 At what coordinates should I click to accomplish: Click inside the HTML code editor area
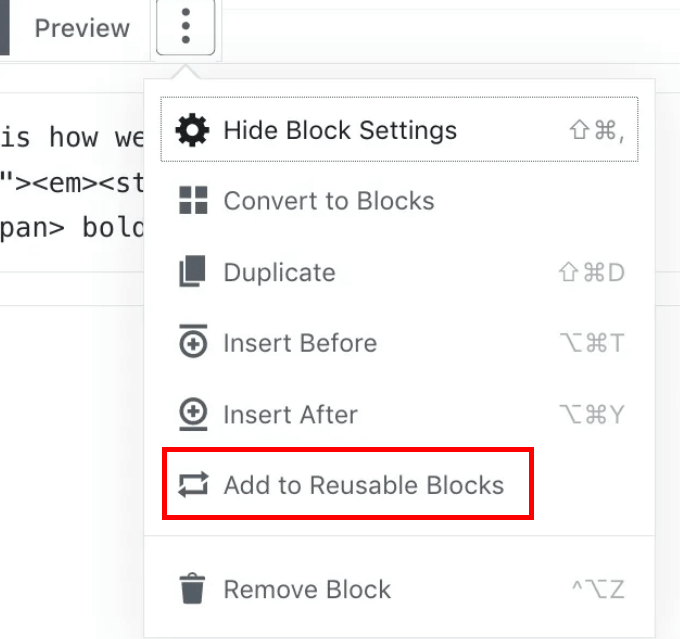click(x=72, y=182)
